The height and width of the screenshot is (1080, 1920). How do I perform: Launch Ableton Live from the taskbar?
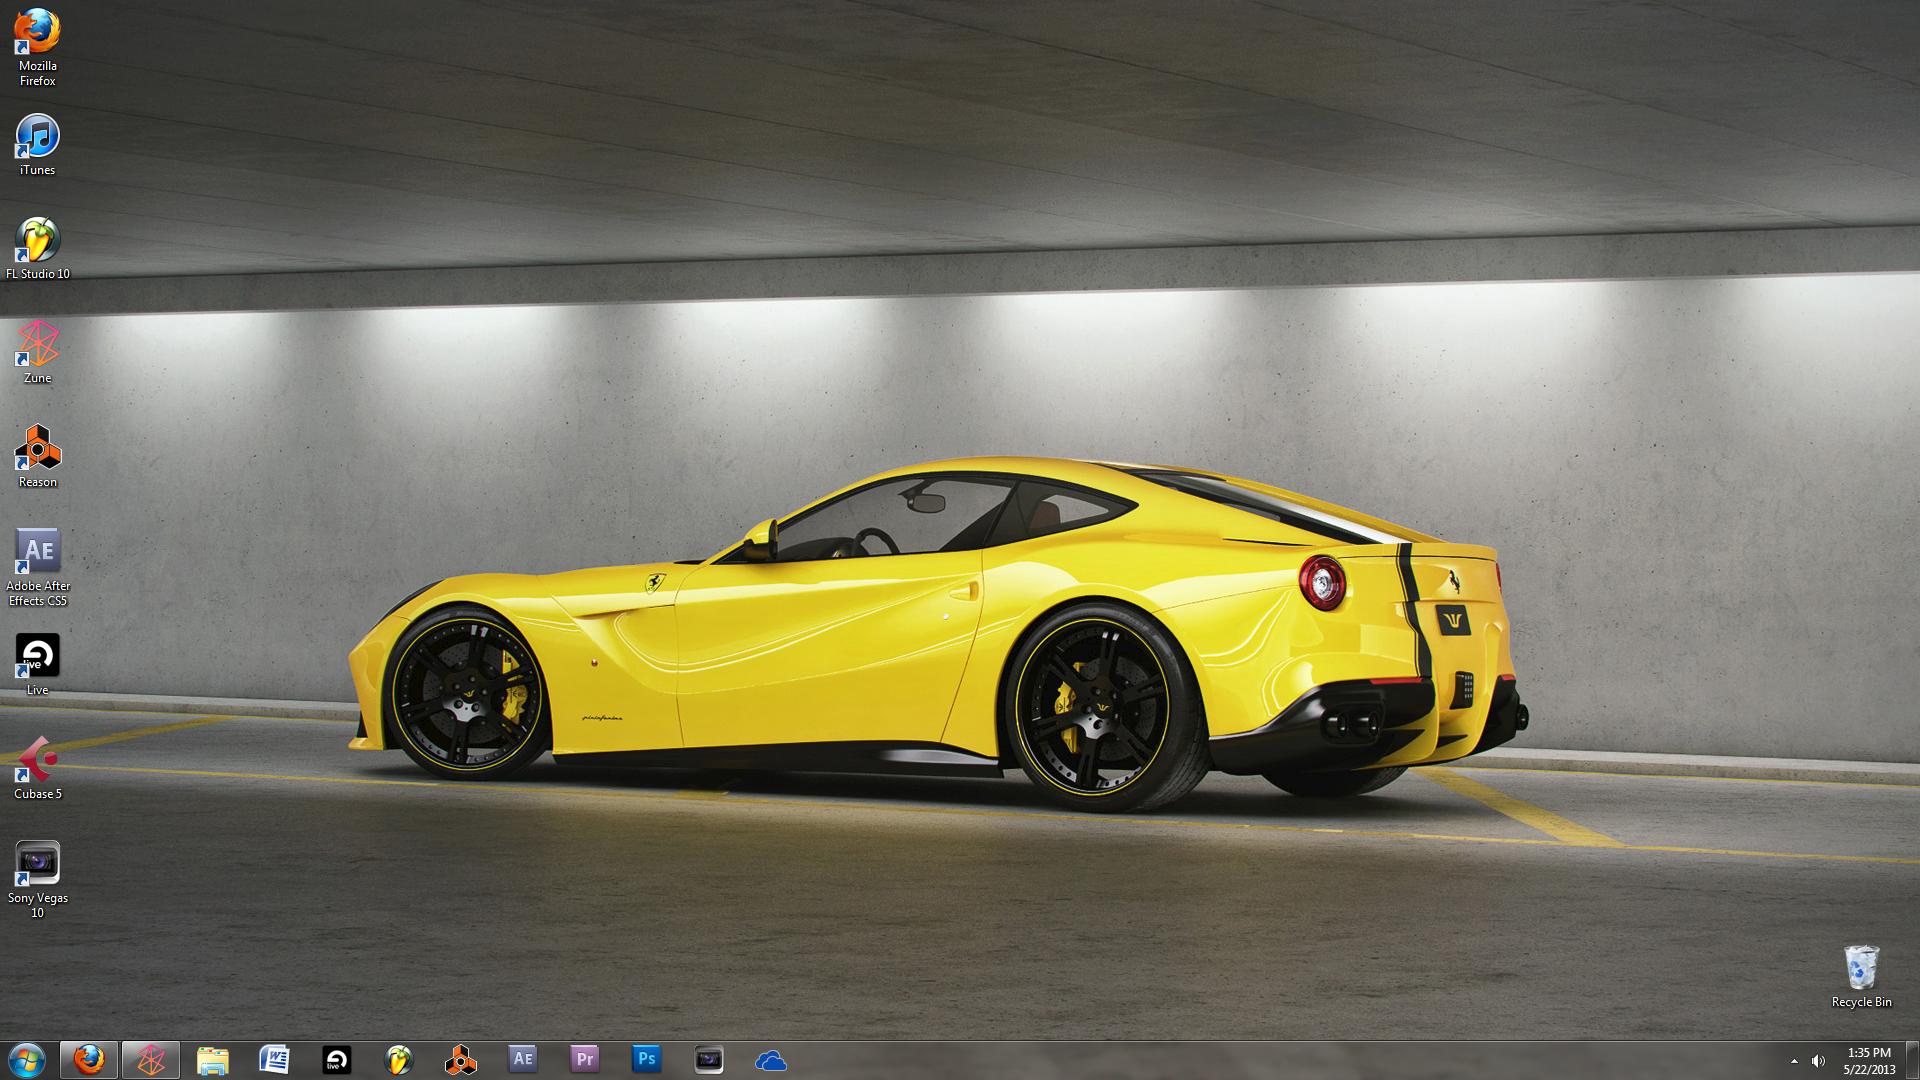337,1059
